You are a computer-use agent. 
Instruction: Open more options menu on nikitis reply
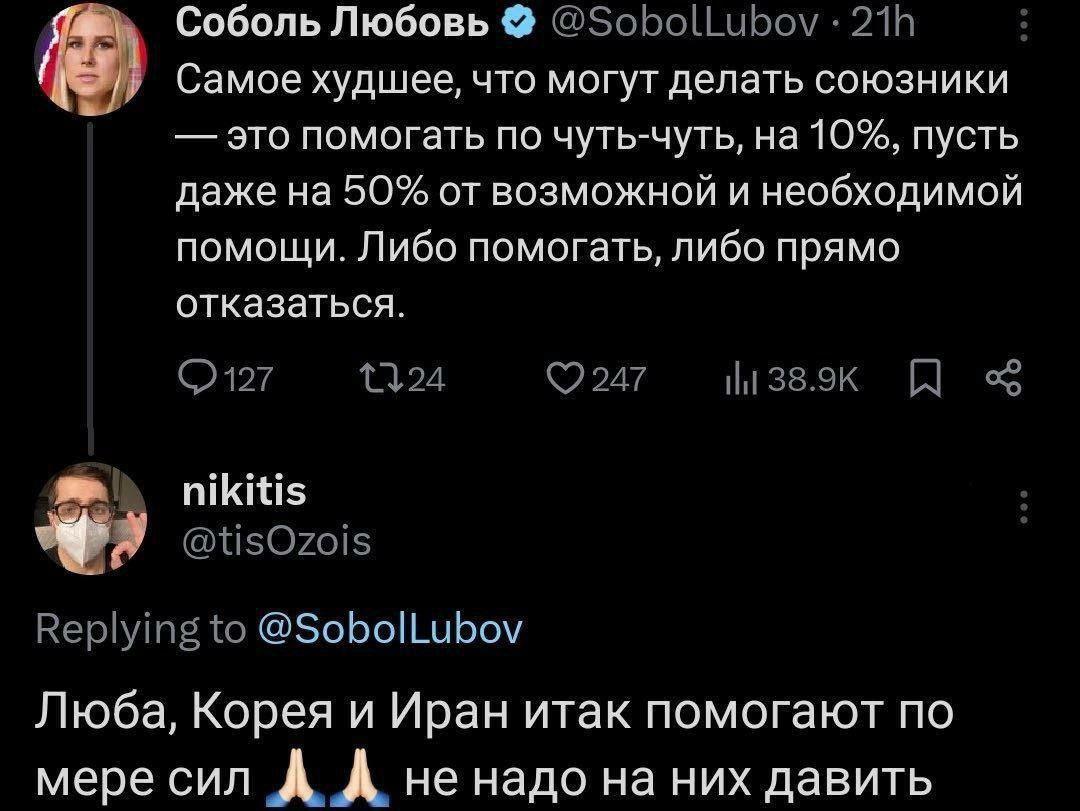pos(1021,508)
